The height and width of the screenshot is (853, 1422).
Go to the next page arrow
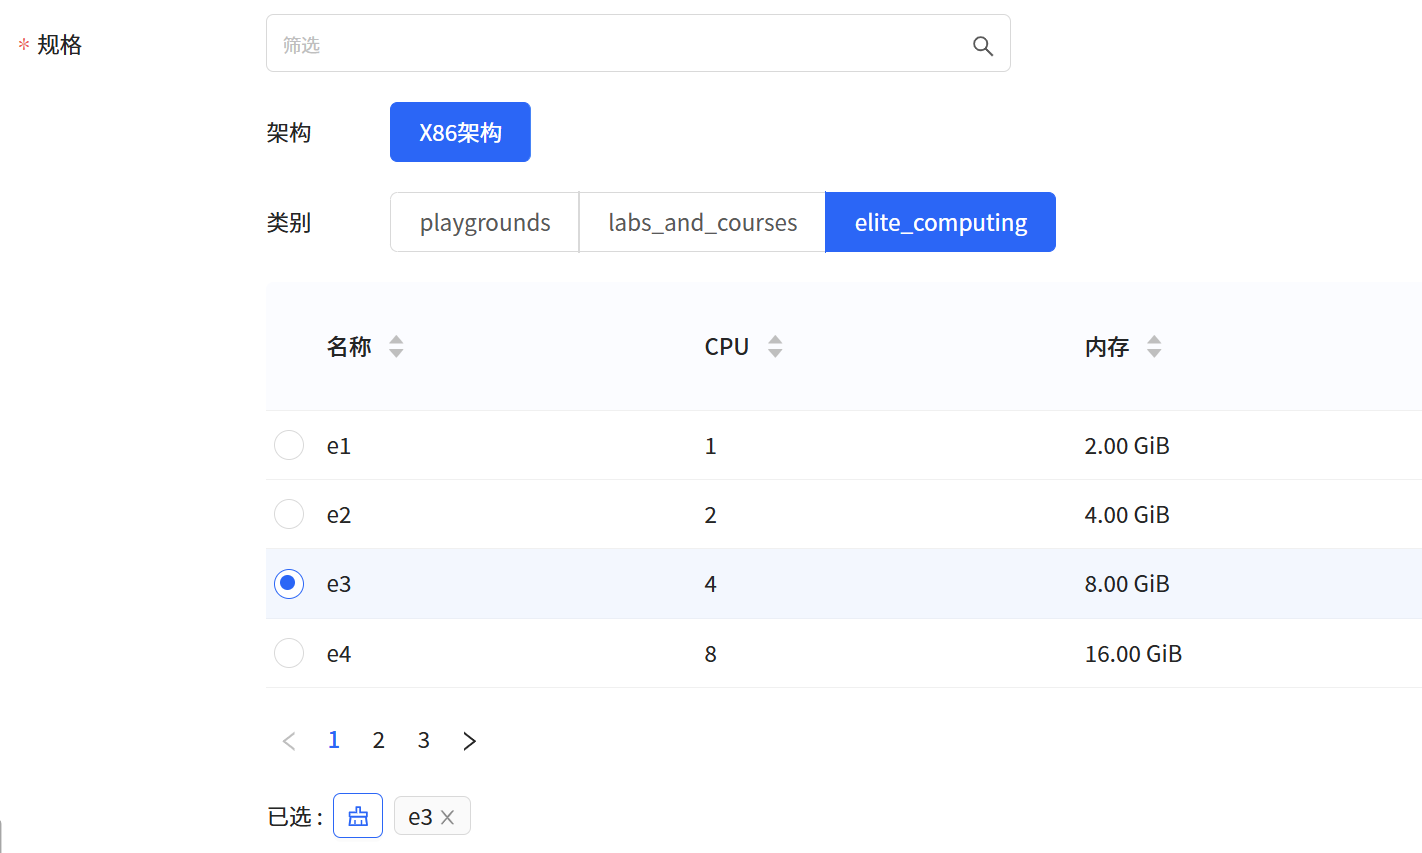(469, 741)
